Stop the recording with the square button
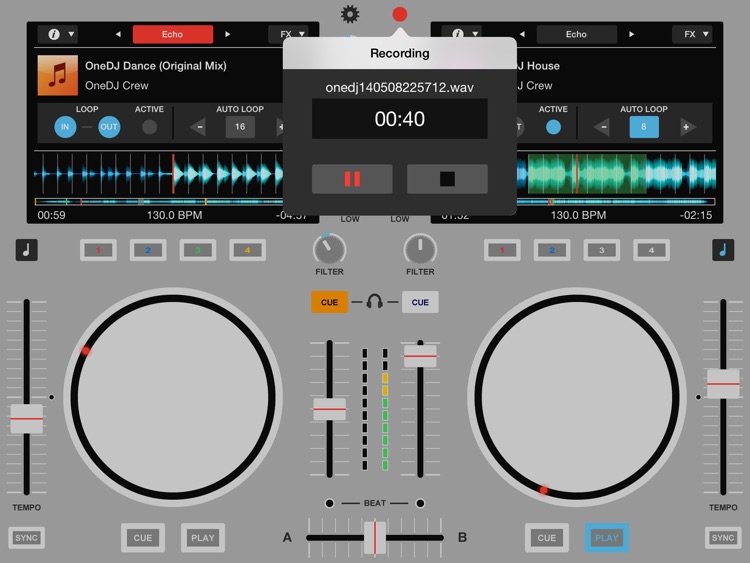750x563 pixels. pyautogui.click(x=447, y=179)
